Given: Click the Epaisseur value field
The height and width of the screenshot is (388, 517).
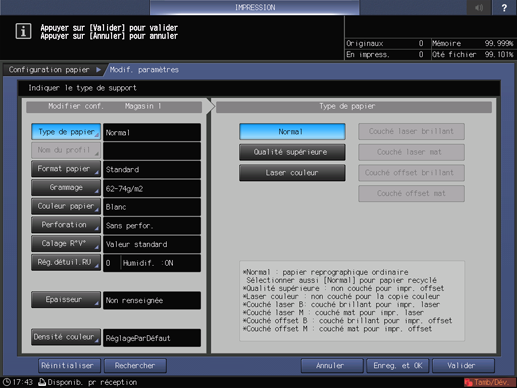Looking at the screenshot, I should coord(152,300).
